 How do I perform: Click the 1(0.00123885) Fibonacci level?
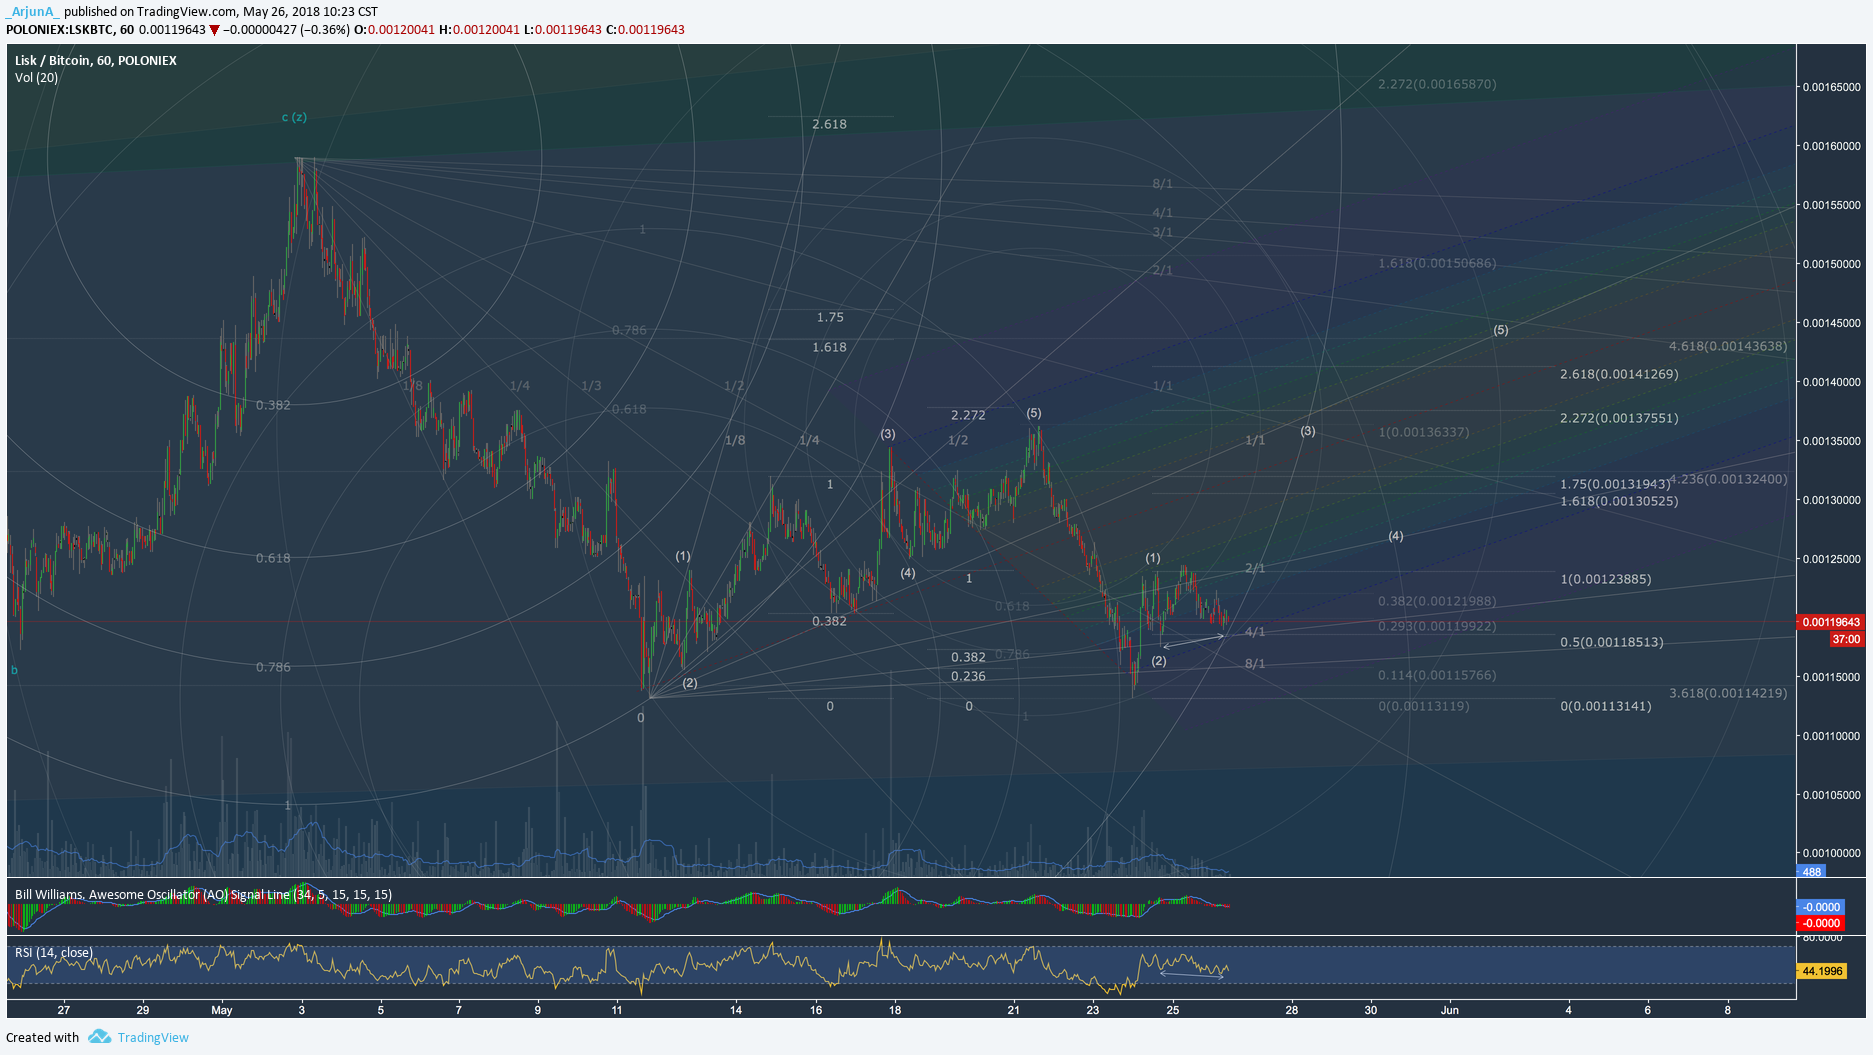[1606, 579]
